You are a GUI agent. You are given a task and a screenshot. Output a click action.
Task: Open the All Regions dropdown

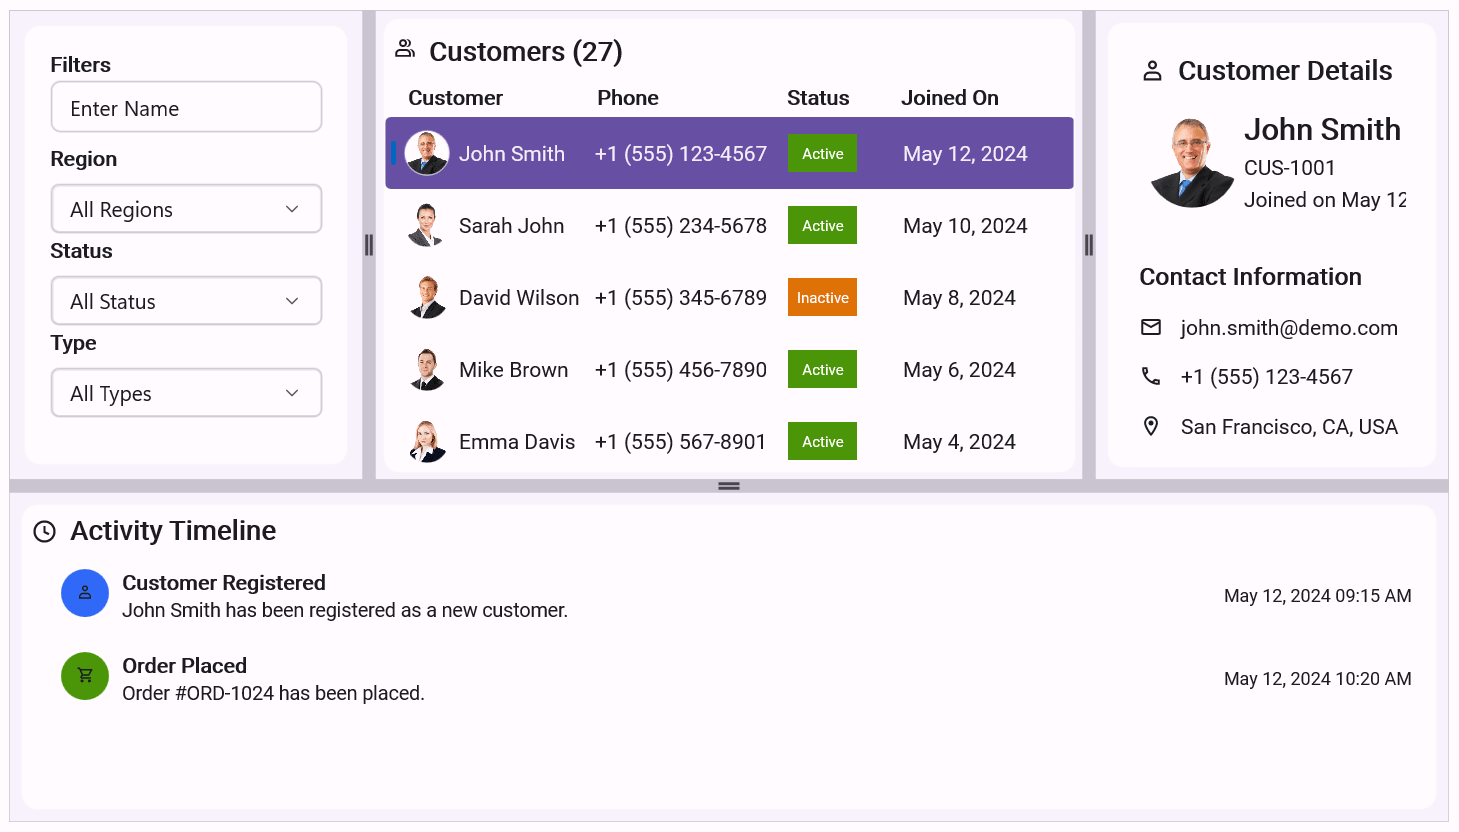(186, 209)
